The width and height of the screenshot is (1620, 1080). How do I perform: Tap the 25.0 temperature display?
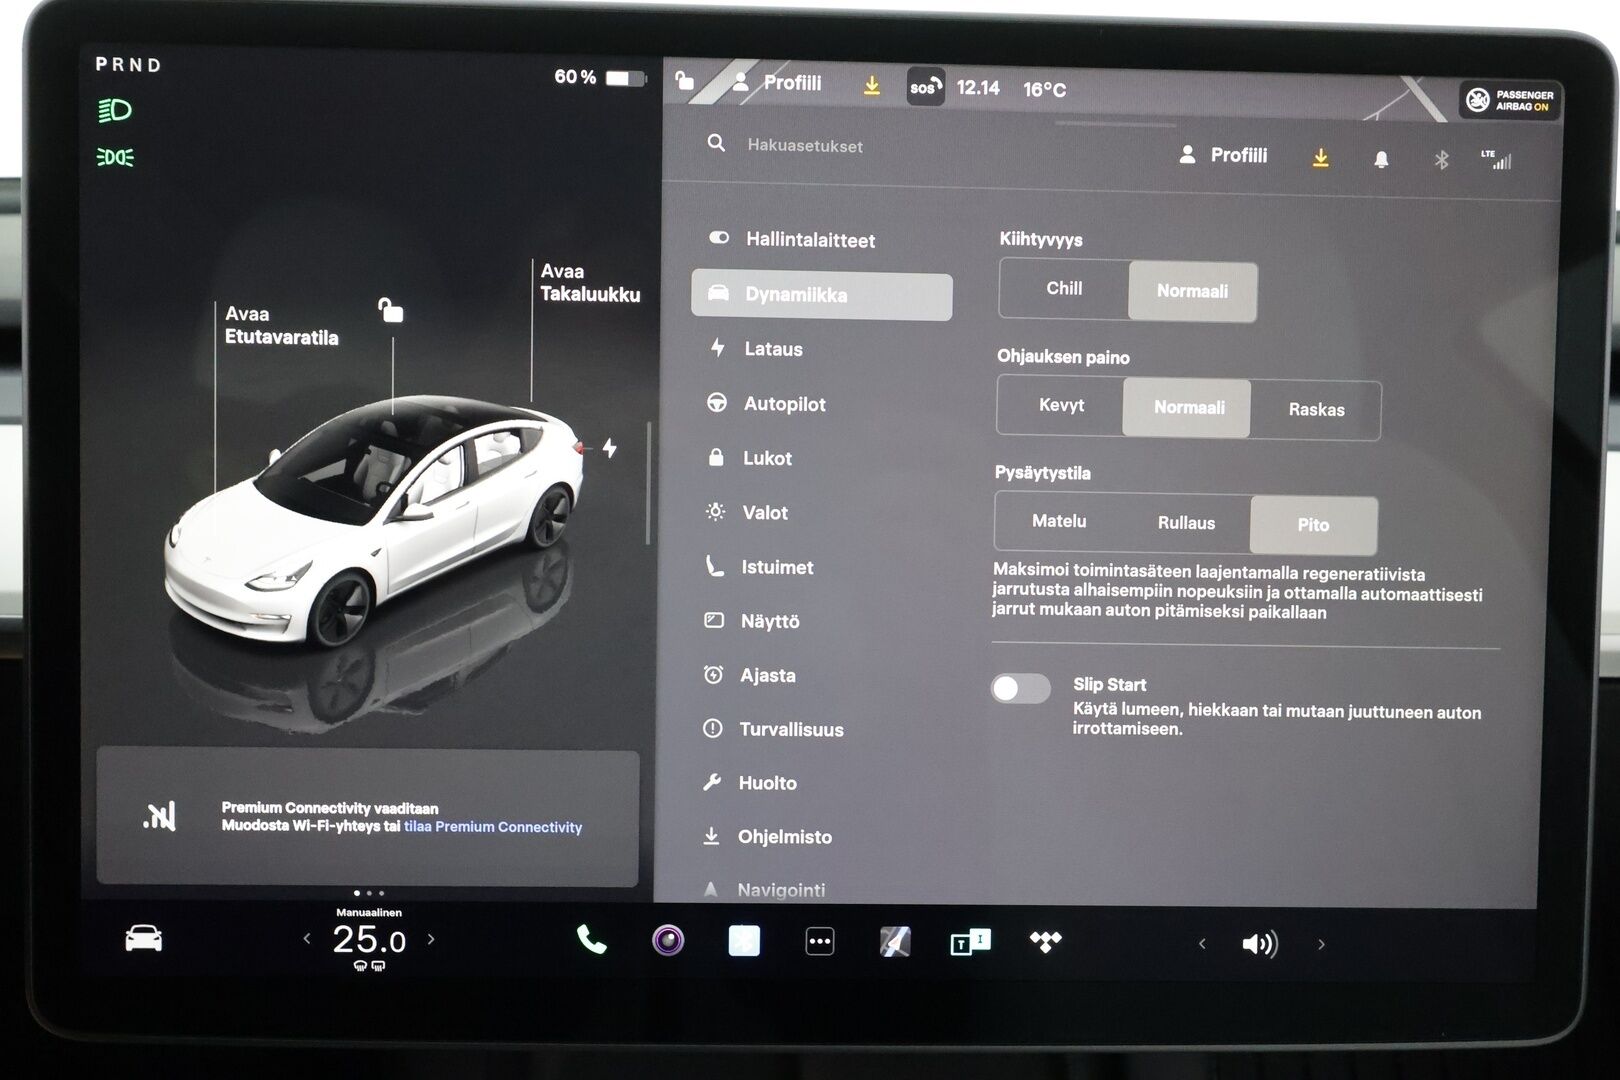(369, 940)
